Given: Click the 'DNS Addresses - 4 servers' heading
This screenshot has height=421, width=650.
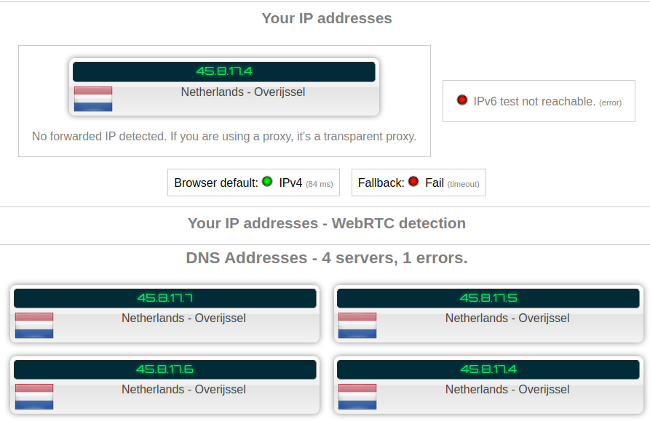Looking at the screenshot, I should (326, 258).
